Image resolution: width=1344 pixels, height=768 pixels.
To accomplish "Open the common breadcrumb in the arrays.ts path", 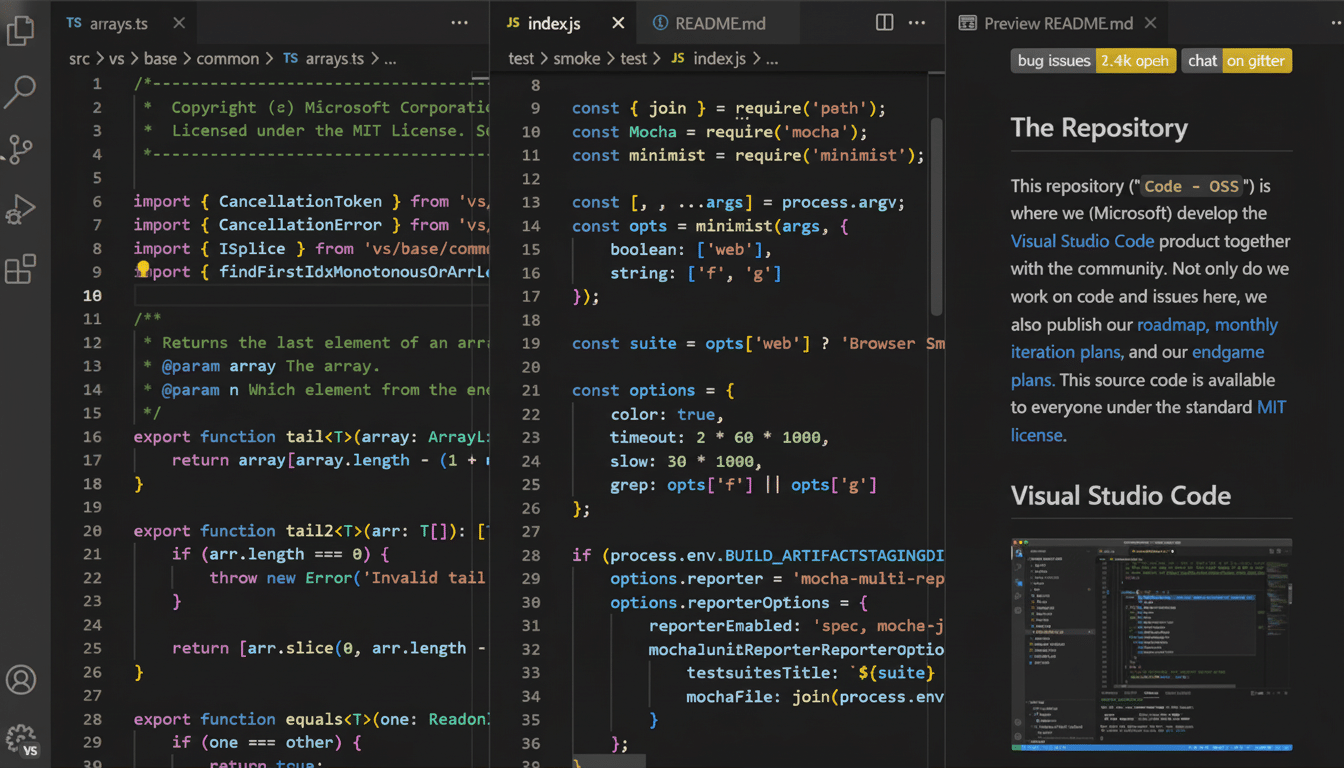I will (227, 58).
